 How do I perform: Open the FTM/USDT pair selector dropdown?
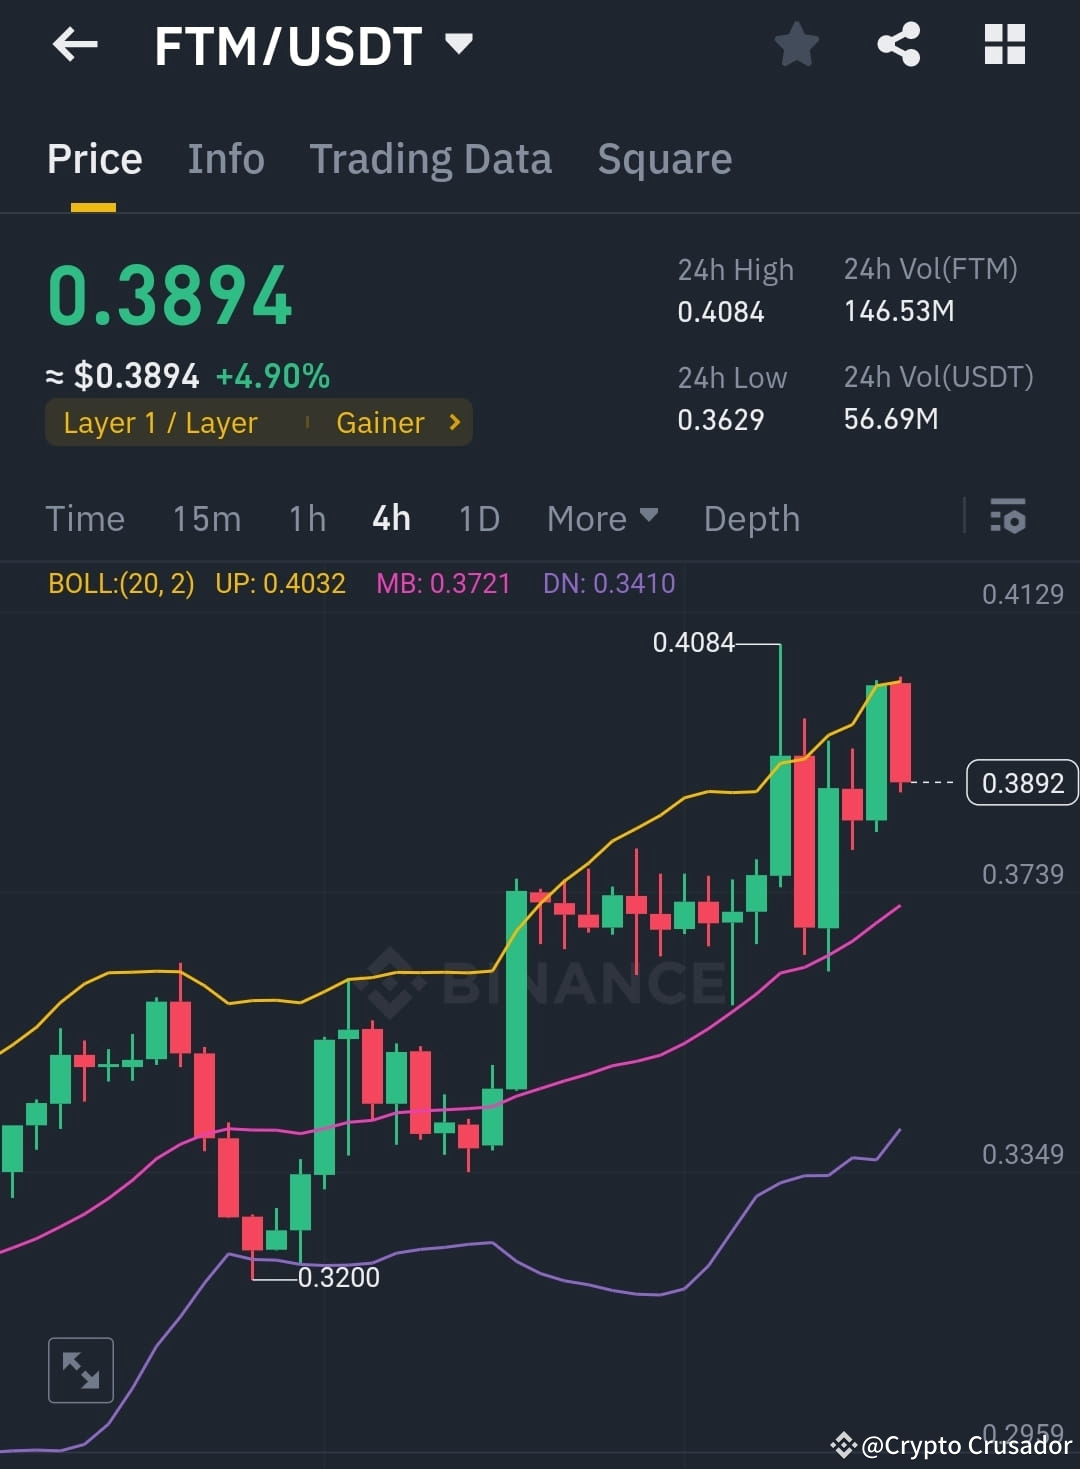click(459, 44)
